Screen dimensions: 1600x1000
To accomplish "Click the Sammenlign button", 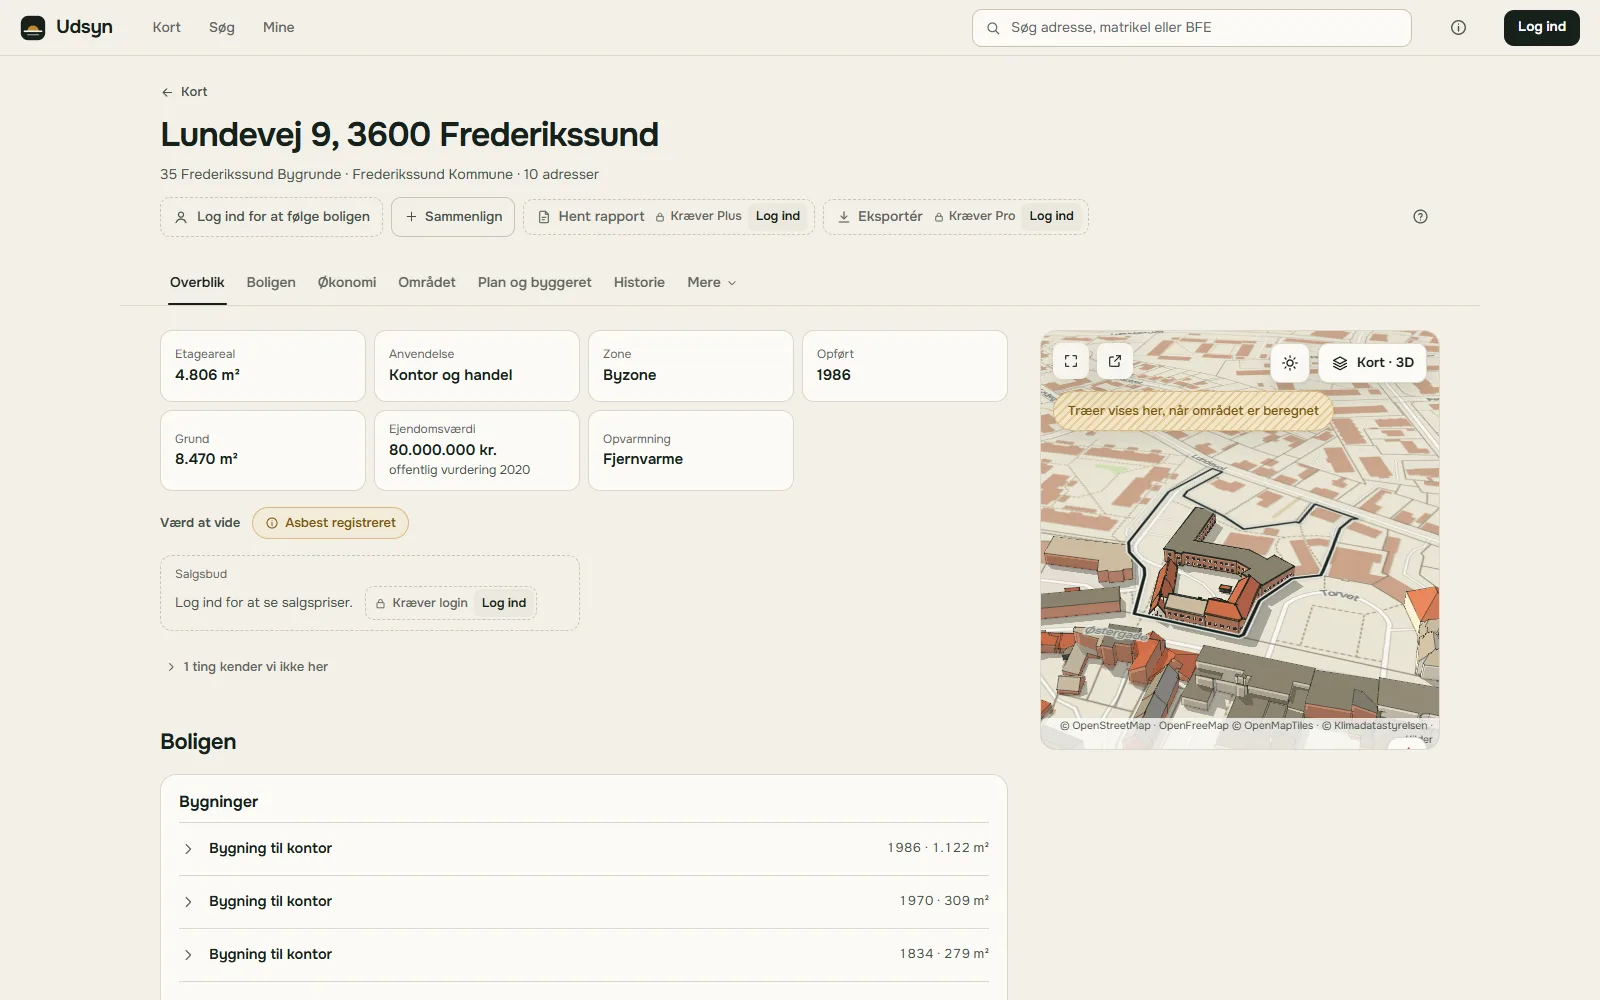I will click(x=453, y=217).
